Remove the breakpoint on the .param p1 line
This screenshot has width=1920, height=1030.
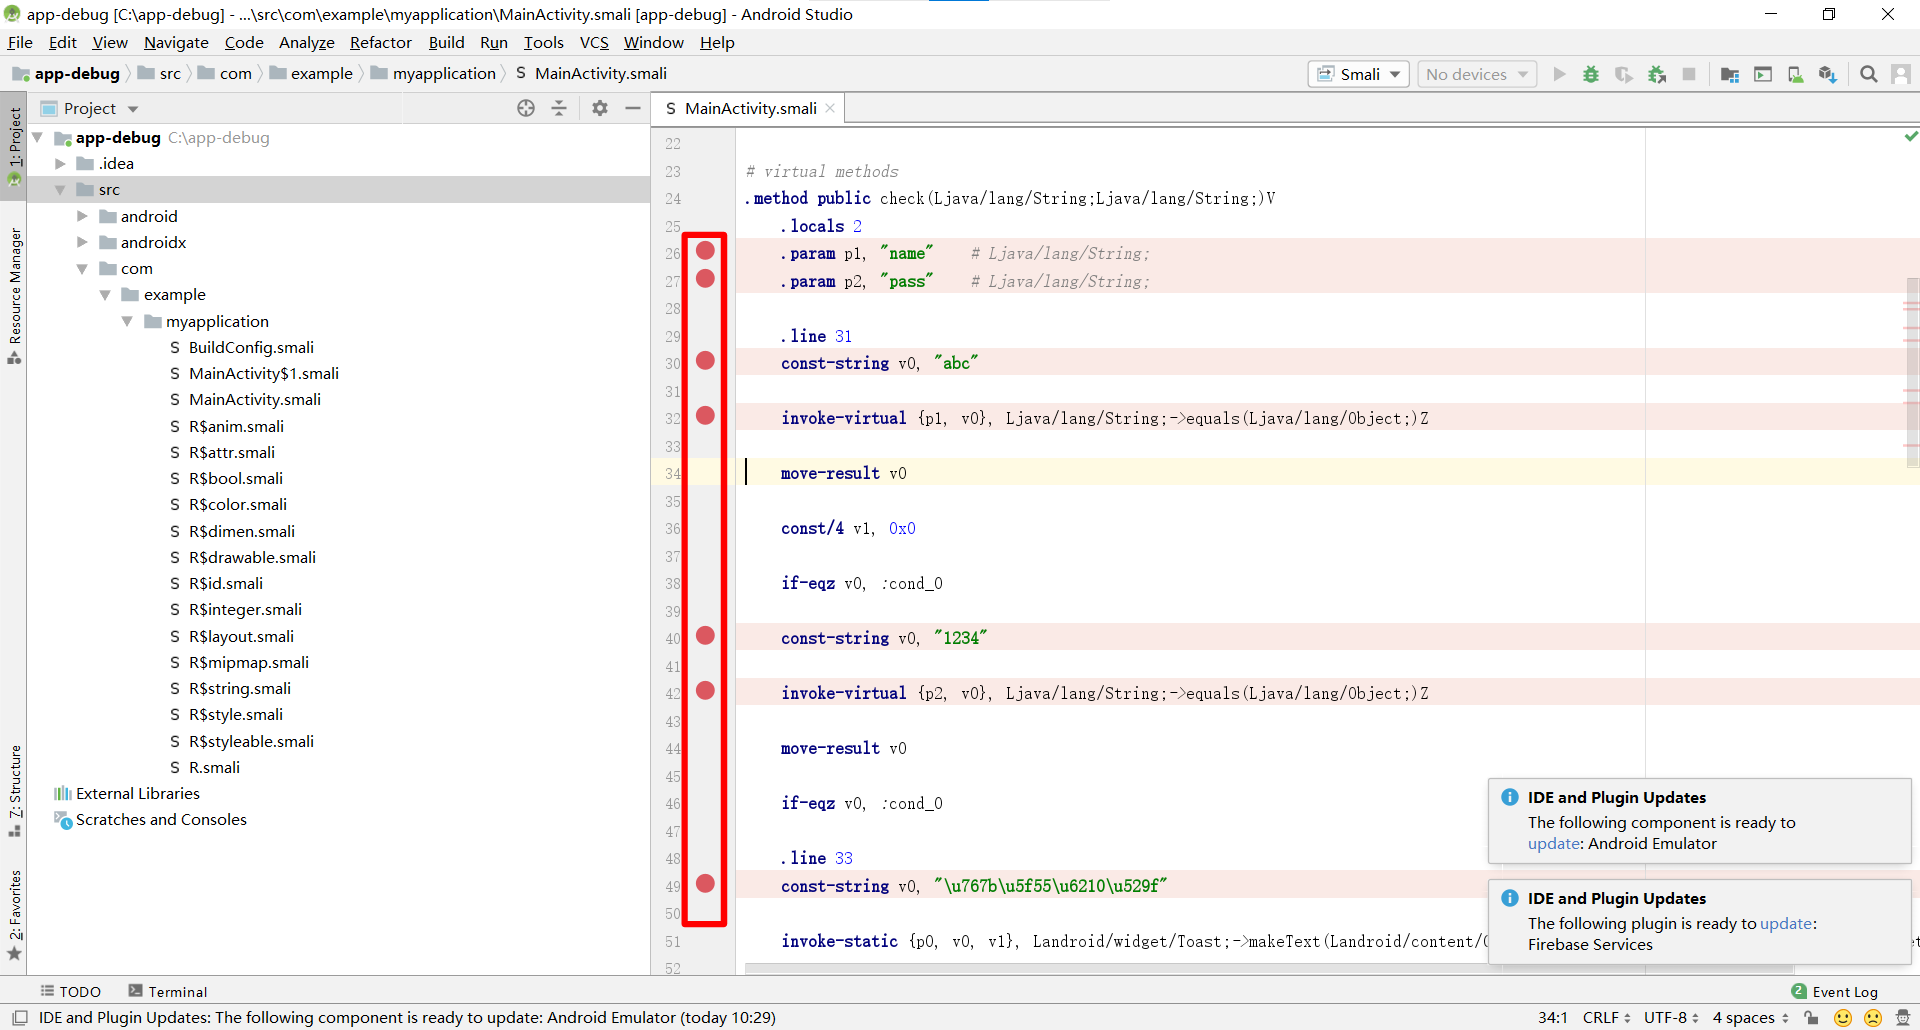coord(706,251)
